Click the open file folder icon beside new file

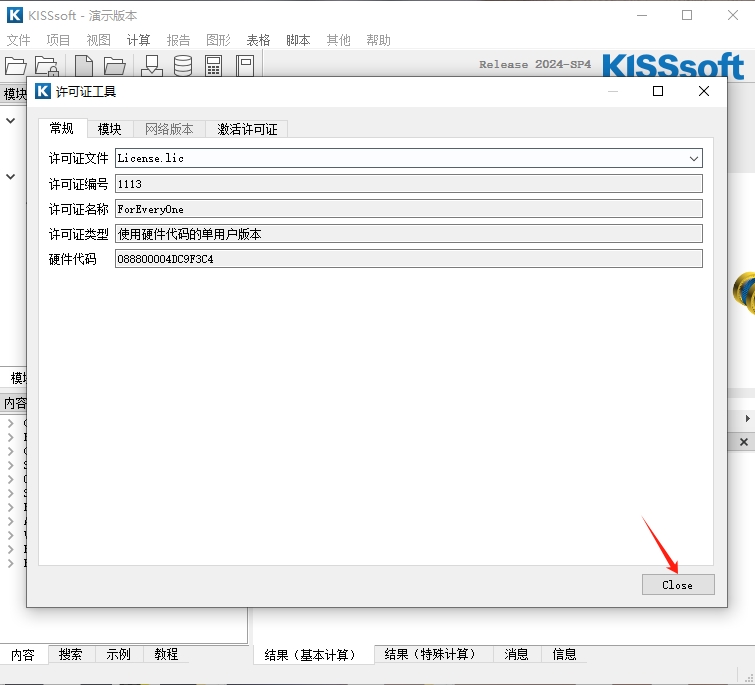[115, 65]
